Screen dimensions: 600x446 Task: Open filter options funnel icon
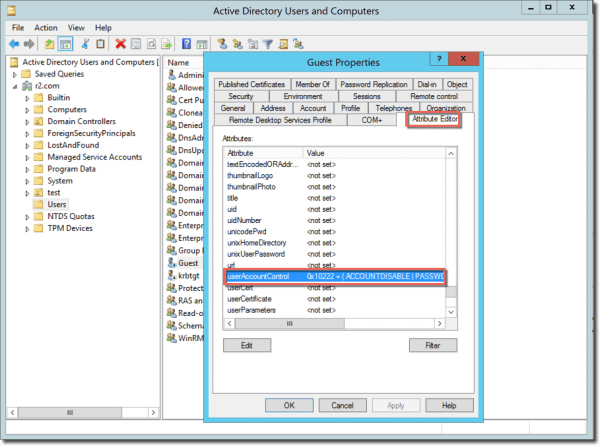point(268,44)
